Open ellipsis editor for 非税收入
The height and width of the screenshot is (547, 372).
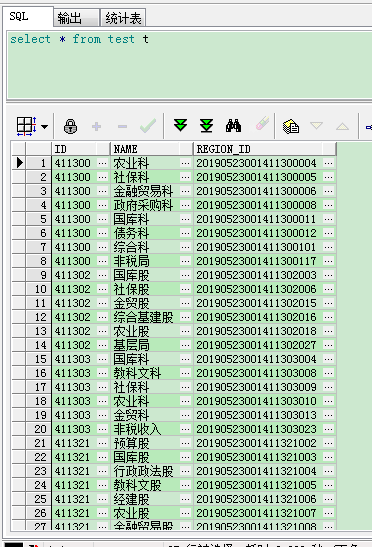(185, 429)
